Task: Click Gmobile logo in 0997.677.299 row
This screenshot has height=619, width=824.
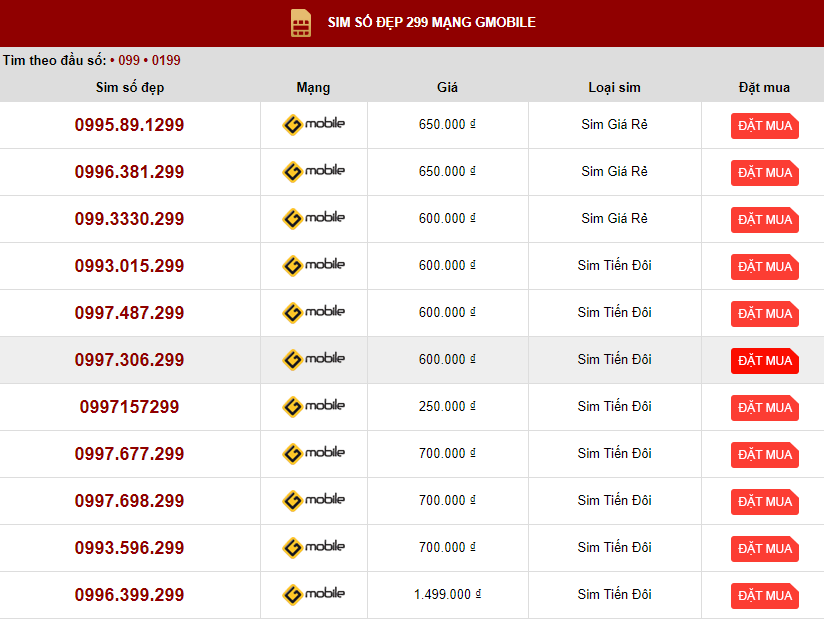Action: (314, 453)
